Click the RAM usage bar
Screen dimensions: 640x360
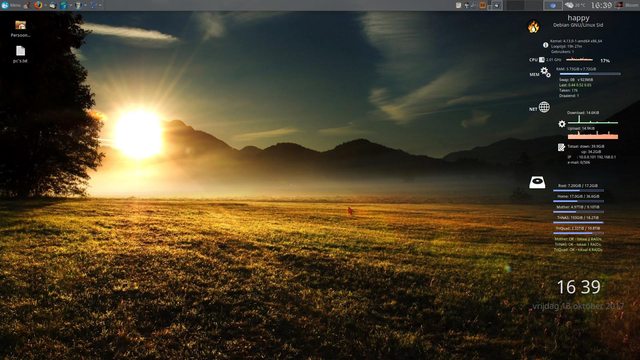(590, 74)
